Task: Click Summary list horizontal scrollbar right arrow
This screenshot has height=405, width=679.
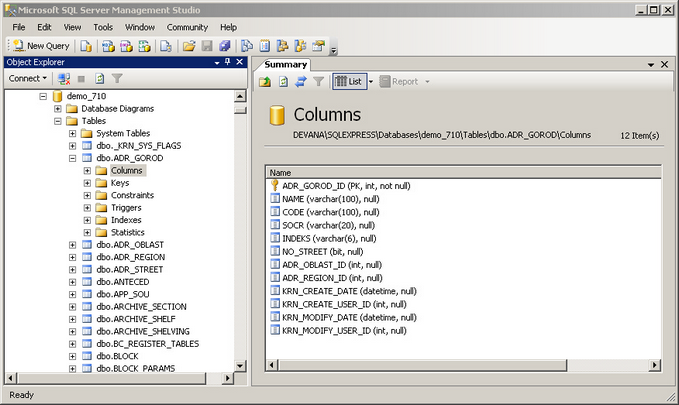Action: (x=655, y=365)
